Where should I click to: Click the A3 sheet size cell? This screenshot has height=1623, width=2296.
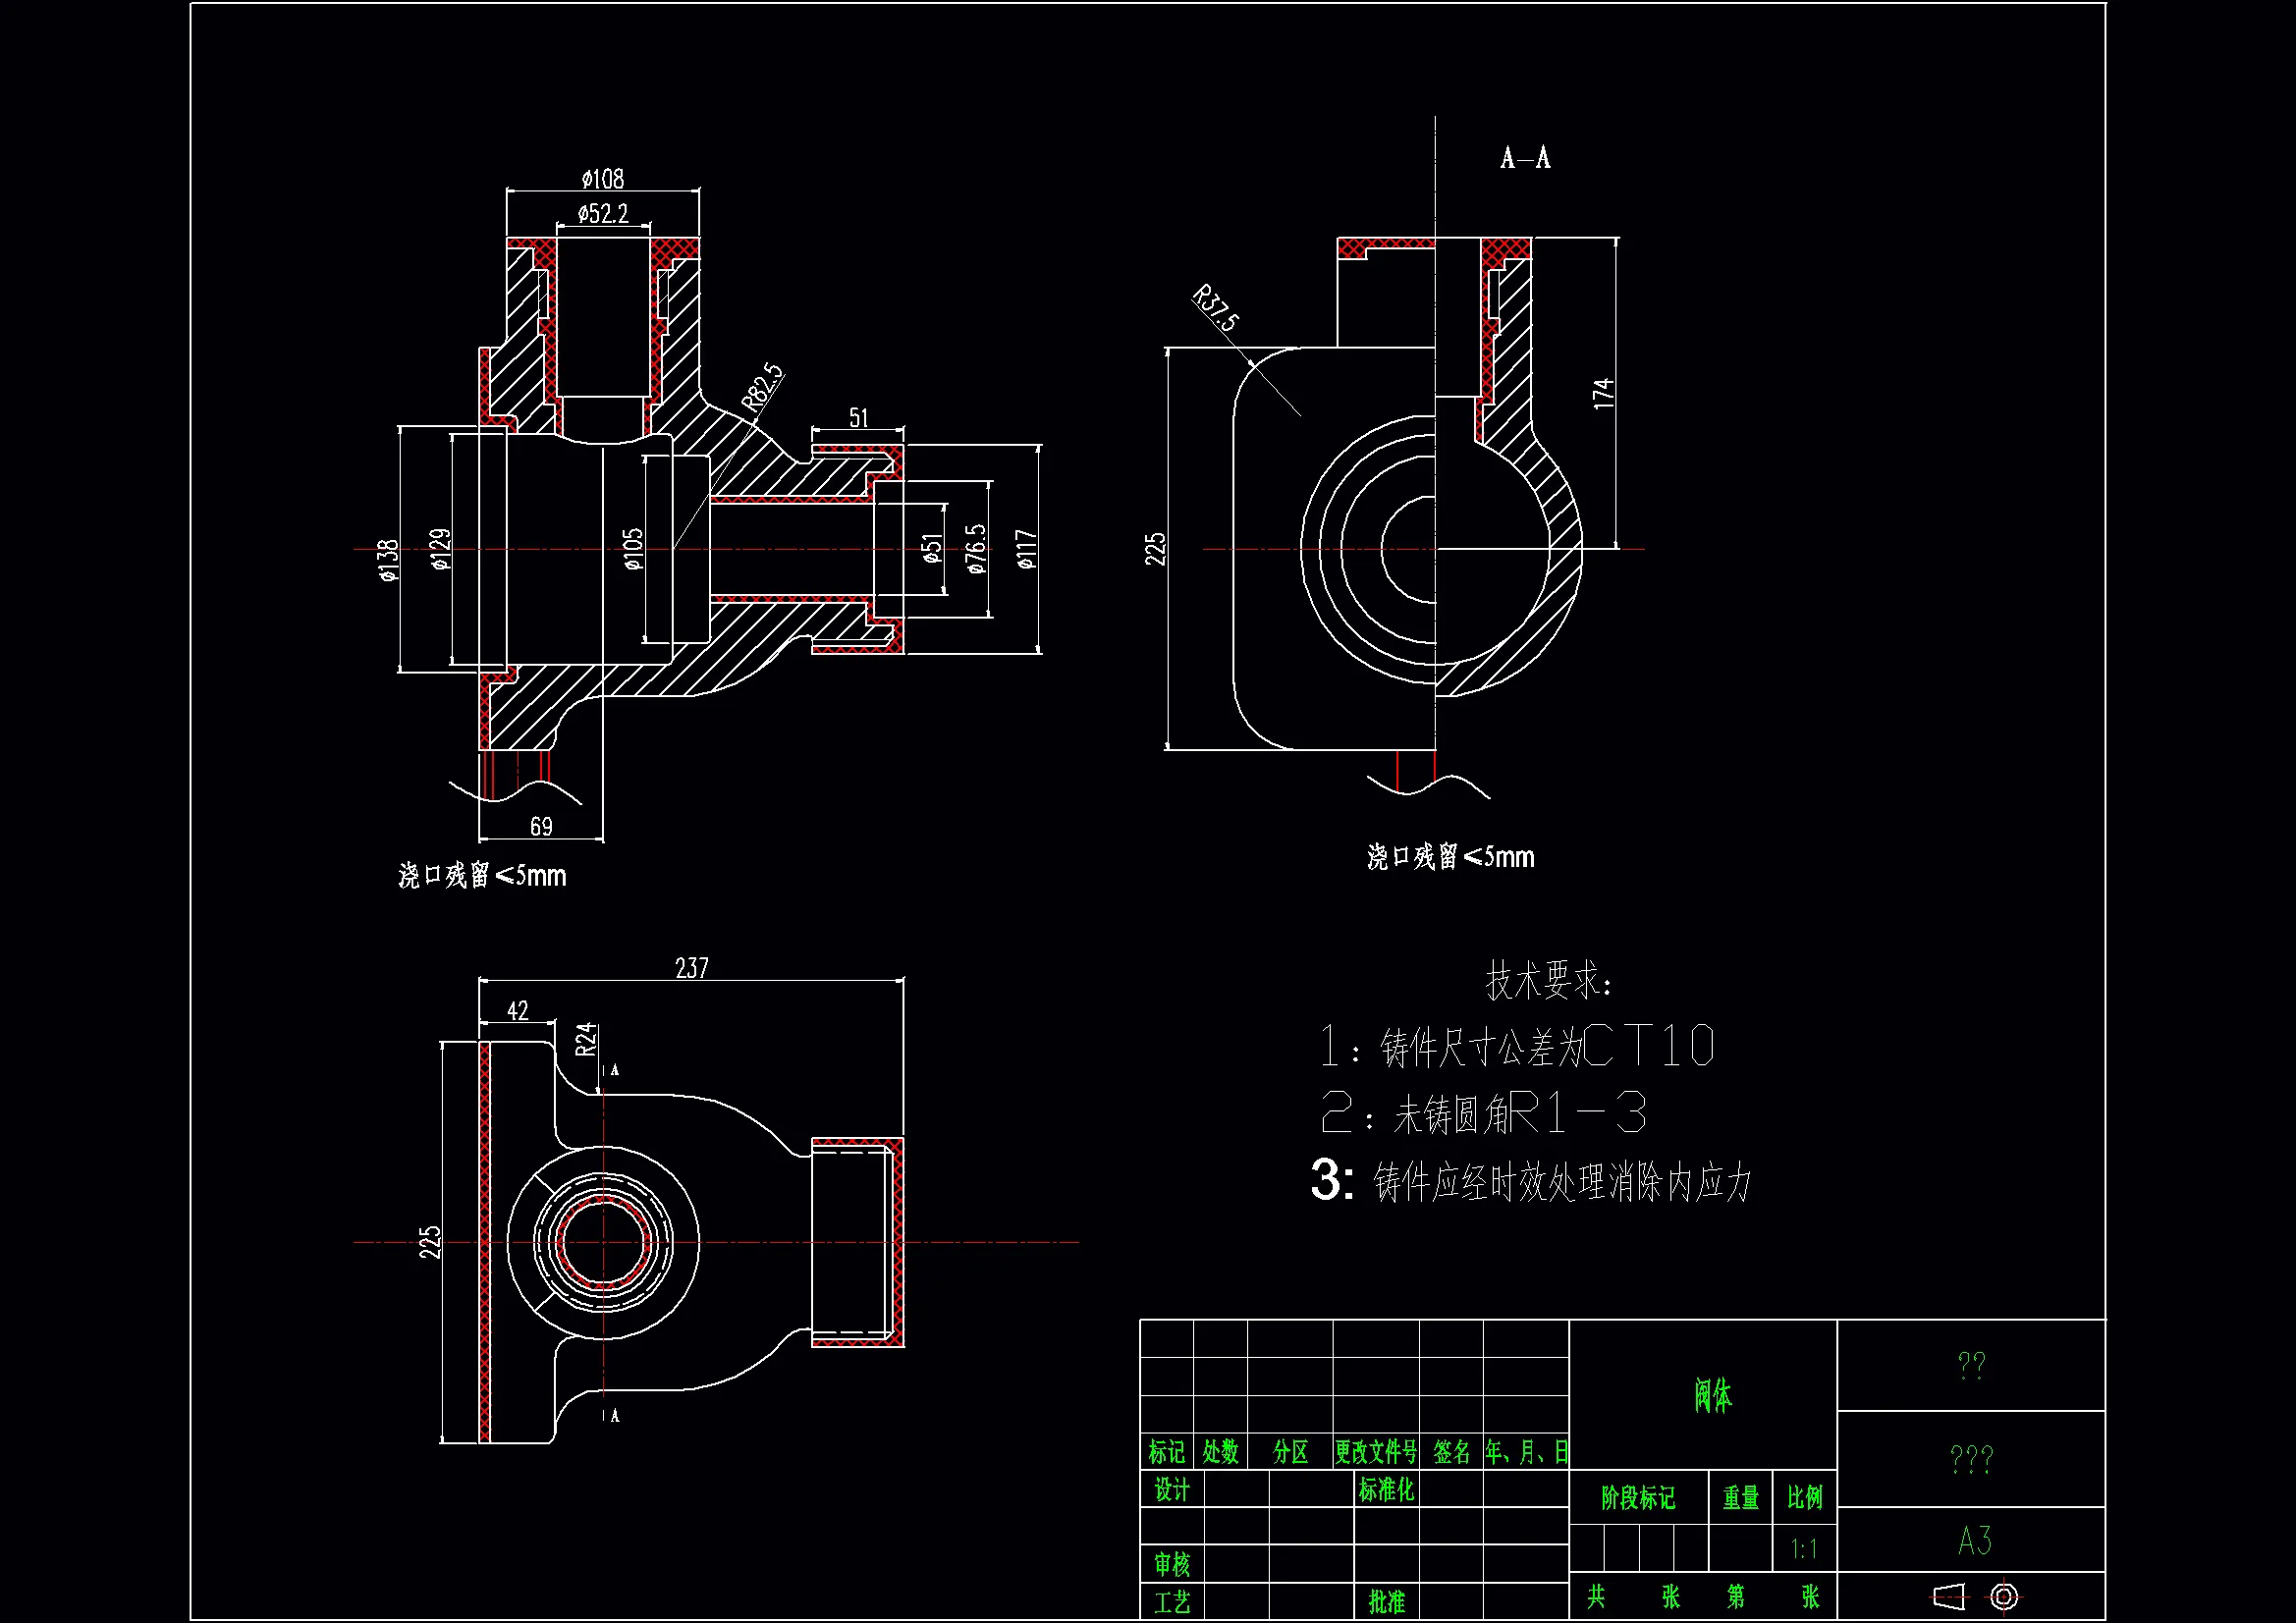point(1974,1541)
